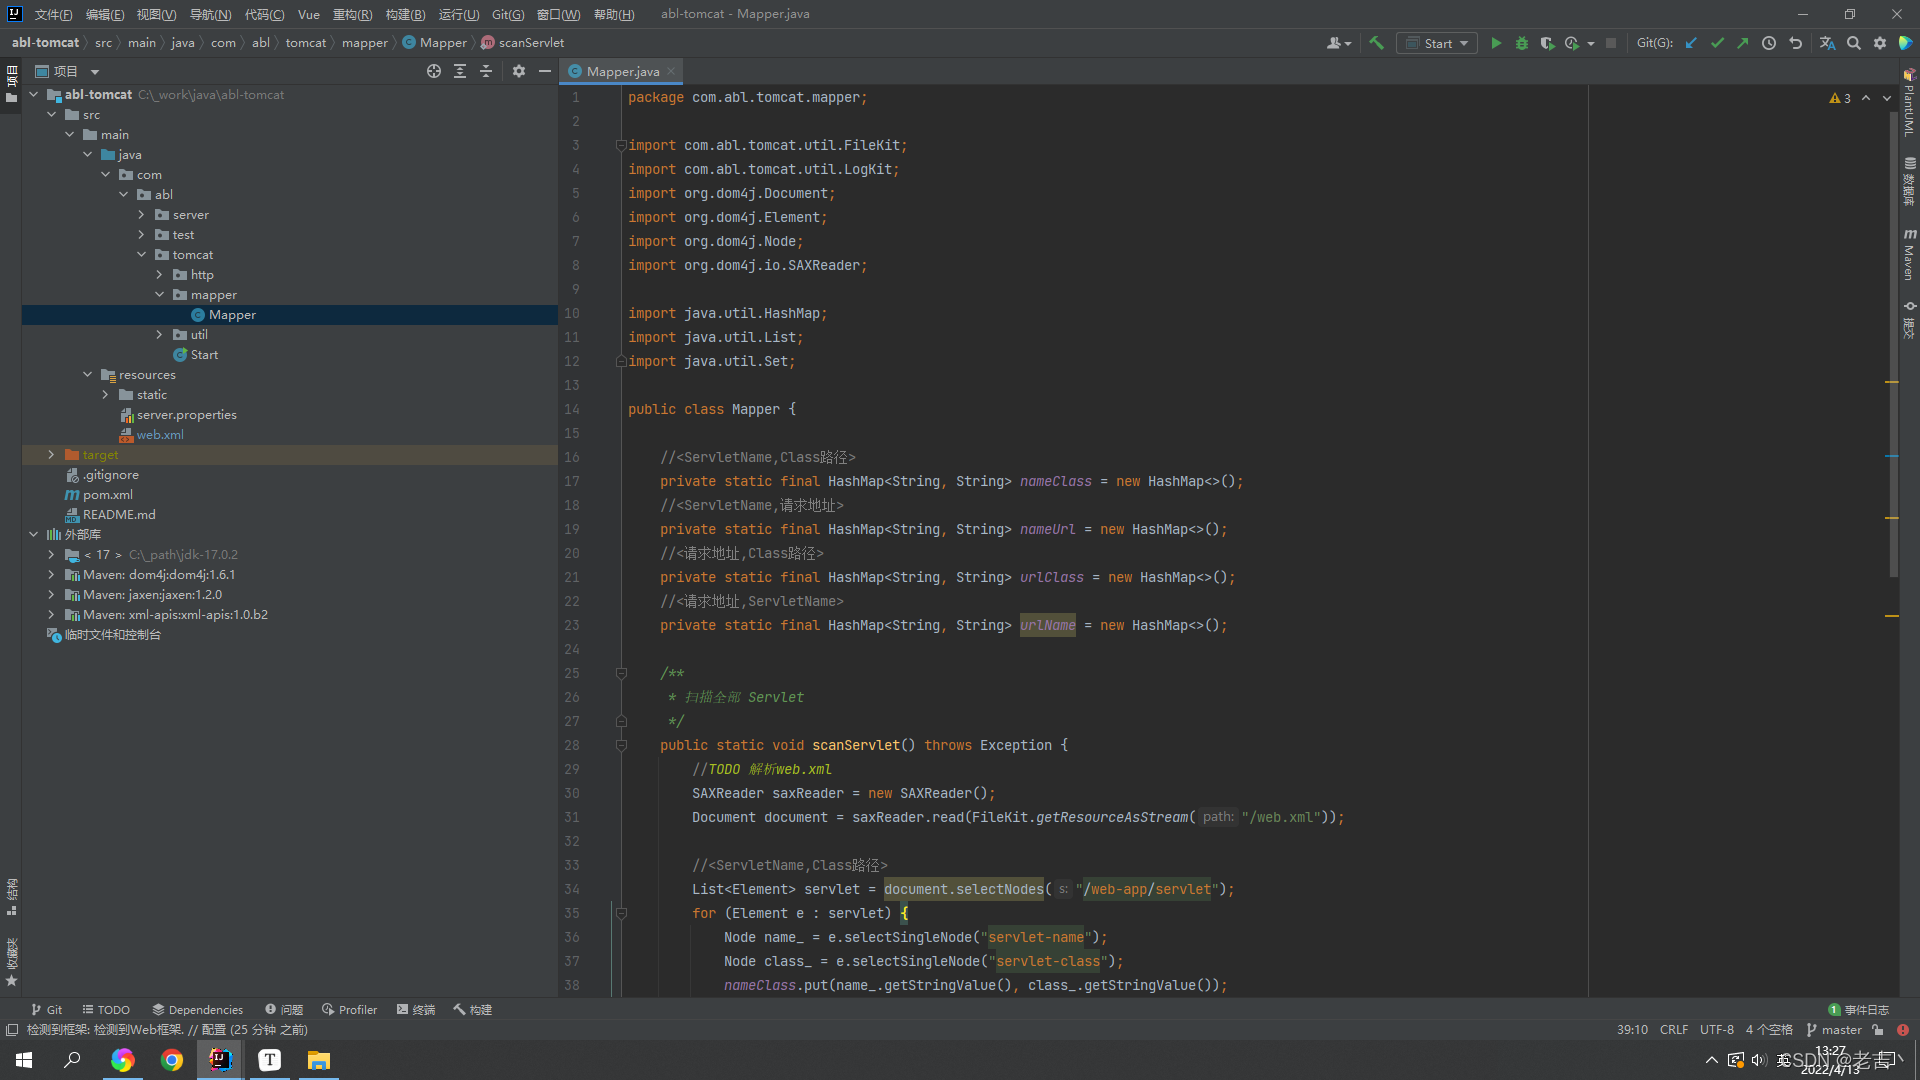
Task: Build project with hammer icon
Action: 1377,43
